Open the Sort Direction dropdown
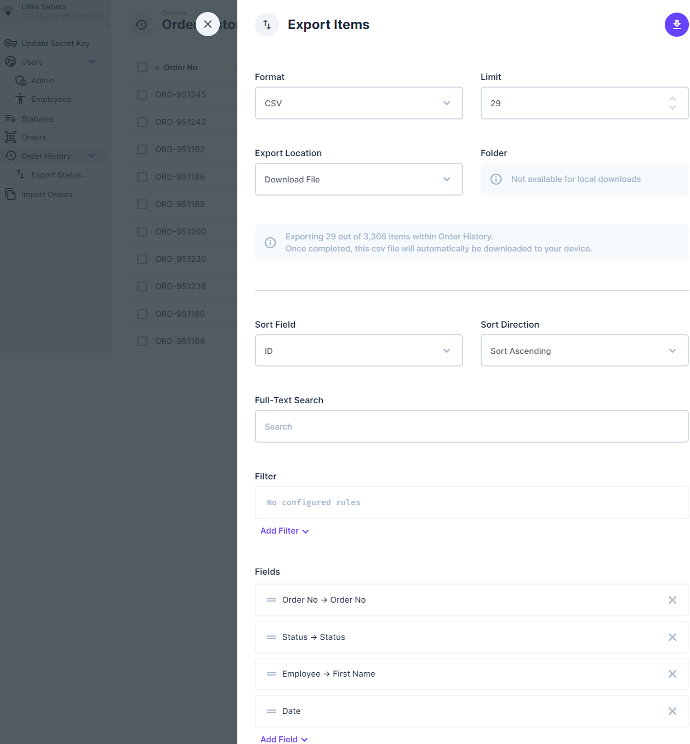The height and width of the screenshot is (744, 690). pos(584,351)
